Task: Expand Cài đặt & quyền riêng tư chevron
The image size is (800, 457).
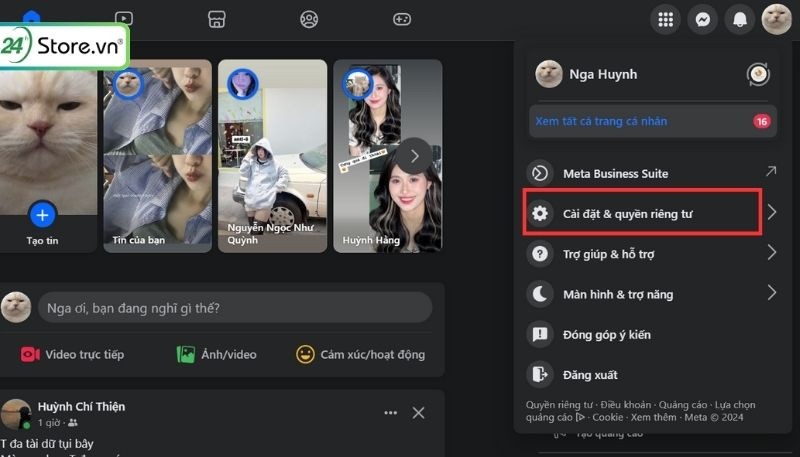Action: [771, 213]
